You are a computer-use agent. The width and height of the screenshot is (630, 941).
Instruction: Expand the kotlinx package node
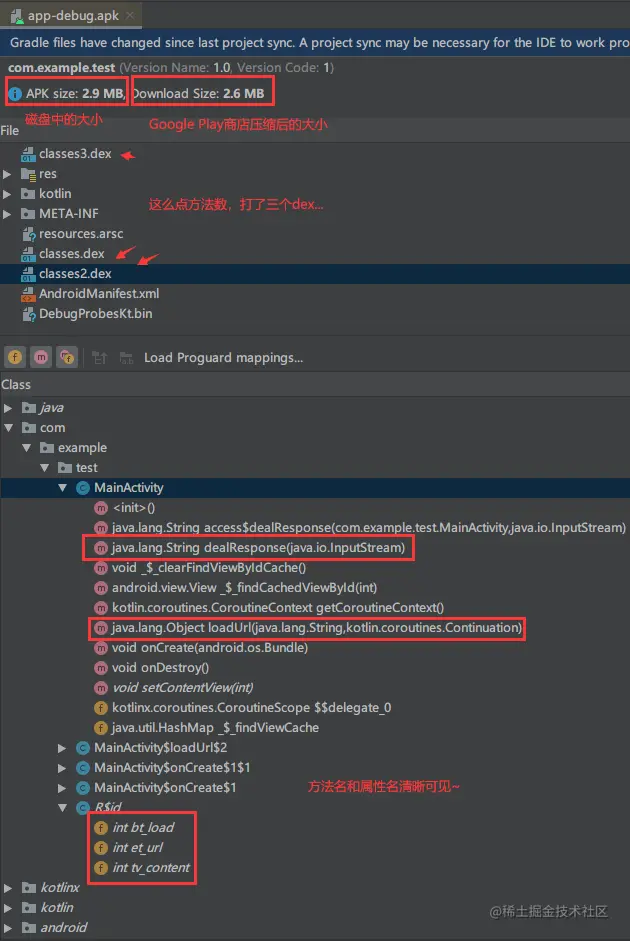(x=8, y=888)
